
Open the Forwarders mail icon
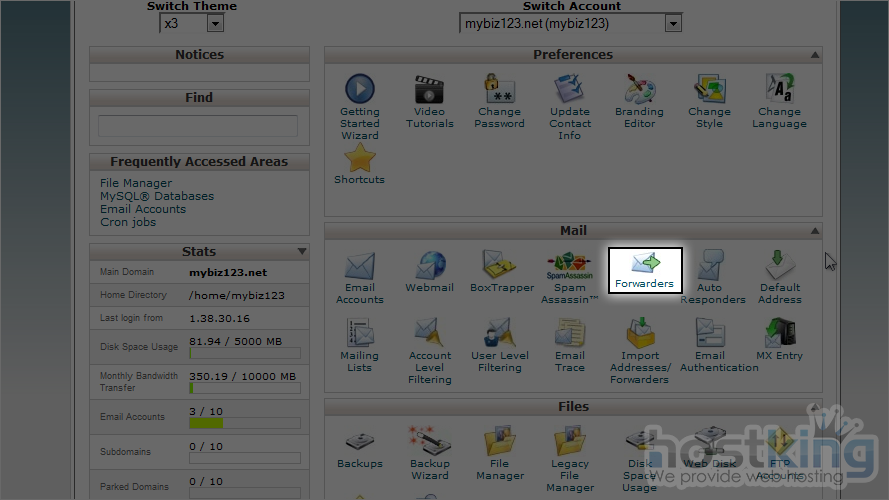[x=645, y=269]
